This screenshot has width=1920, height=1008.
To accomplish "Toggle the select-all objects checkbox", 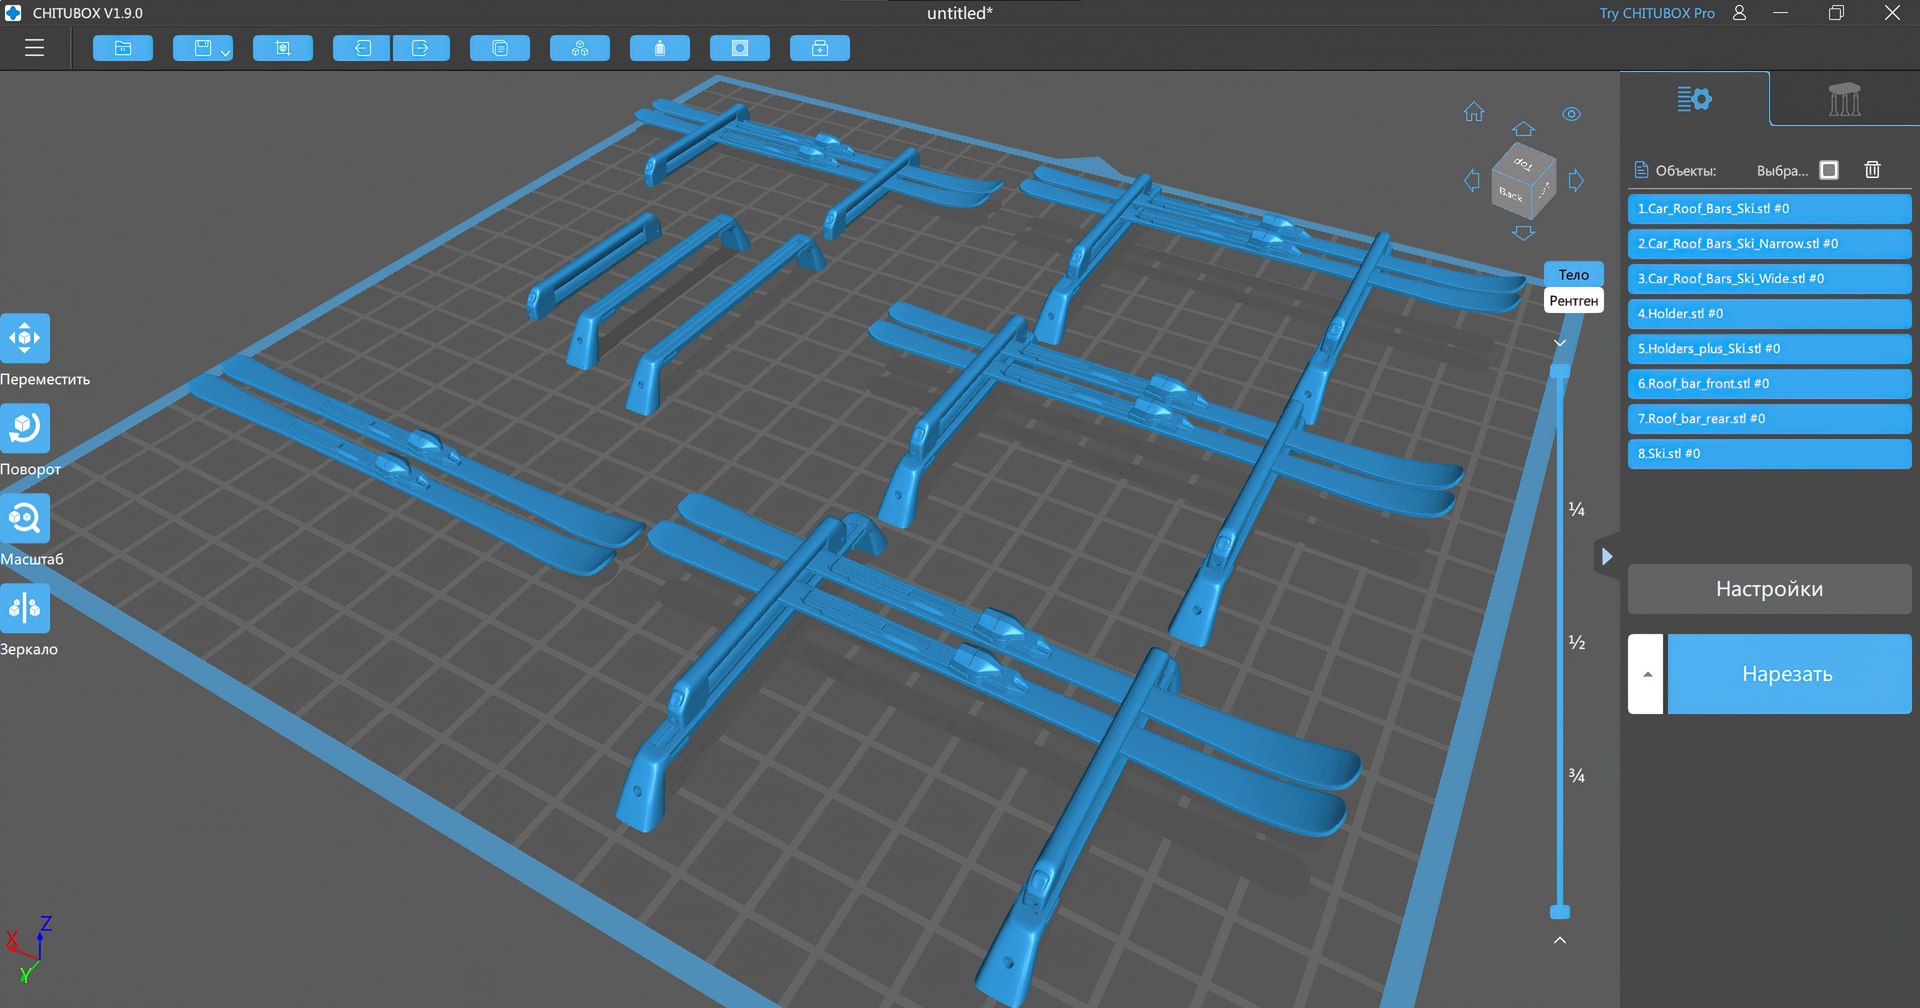I will tap(1829, 170).
